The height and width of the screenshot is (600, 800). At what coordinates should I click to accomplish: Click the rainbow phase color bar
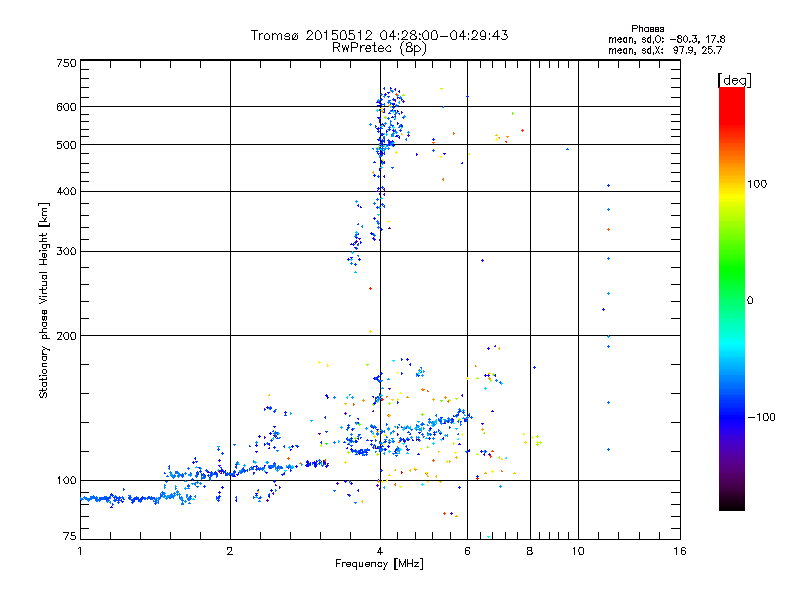(x=732, y=298)
